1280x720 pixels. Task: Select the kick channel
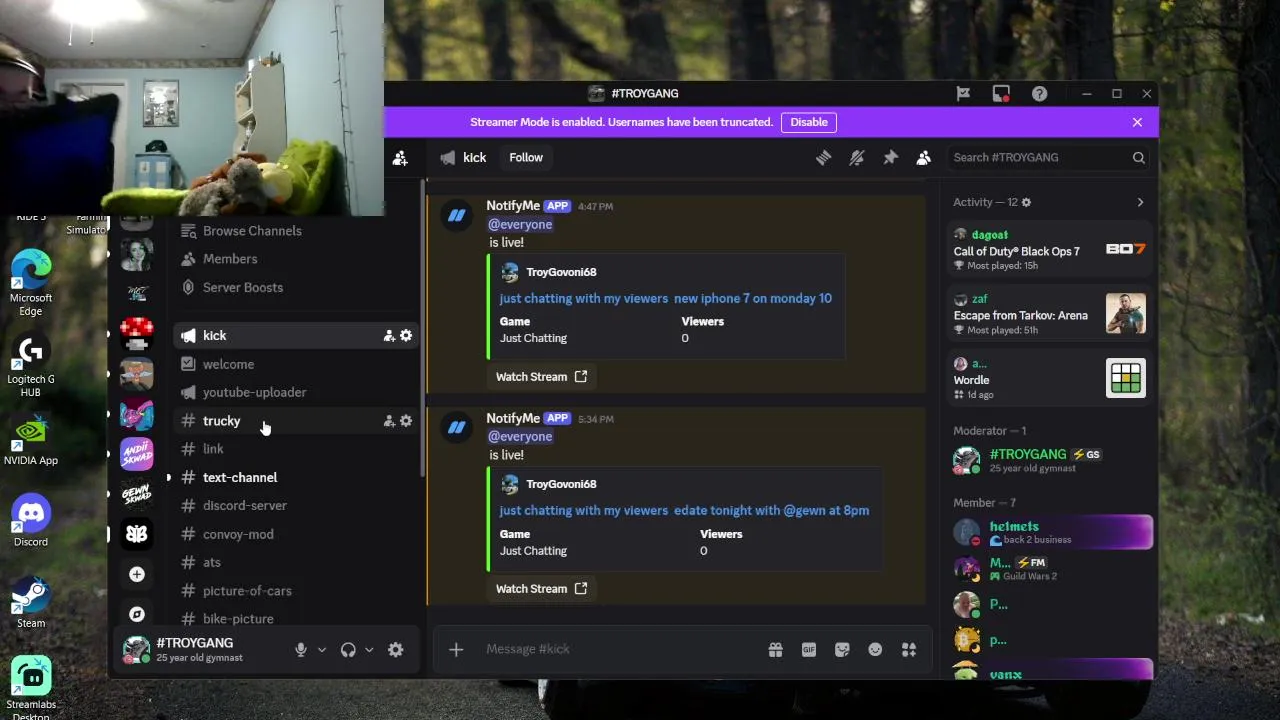click(x=294, y=336)
